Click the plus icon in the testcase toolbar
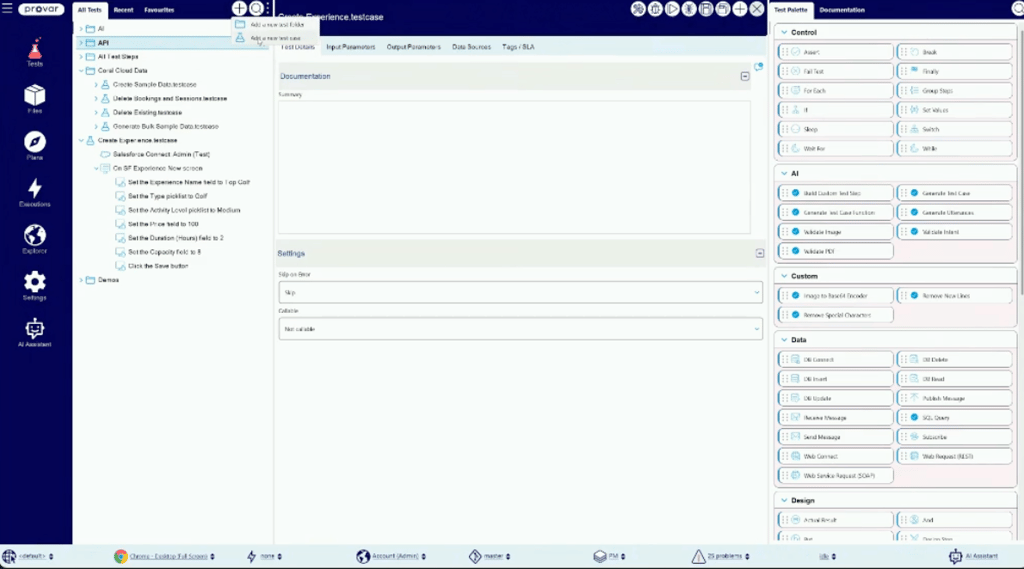Viewport: 1024px width, 569px height. click(740, 8)
